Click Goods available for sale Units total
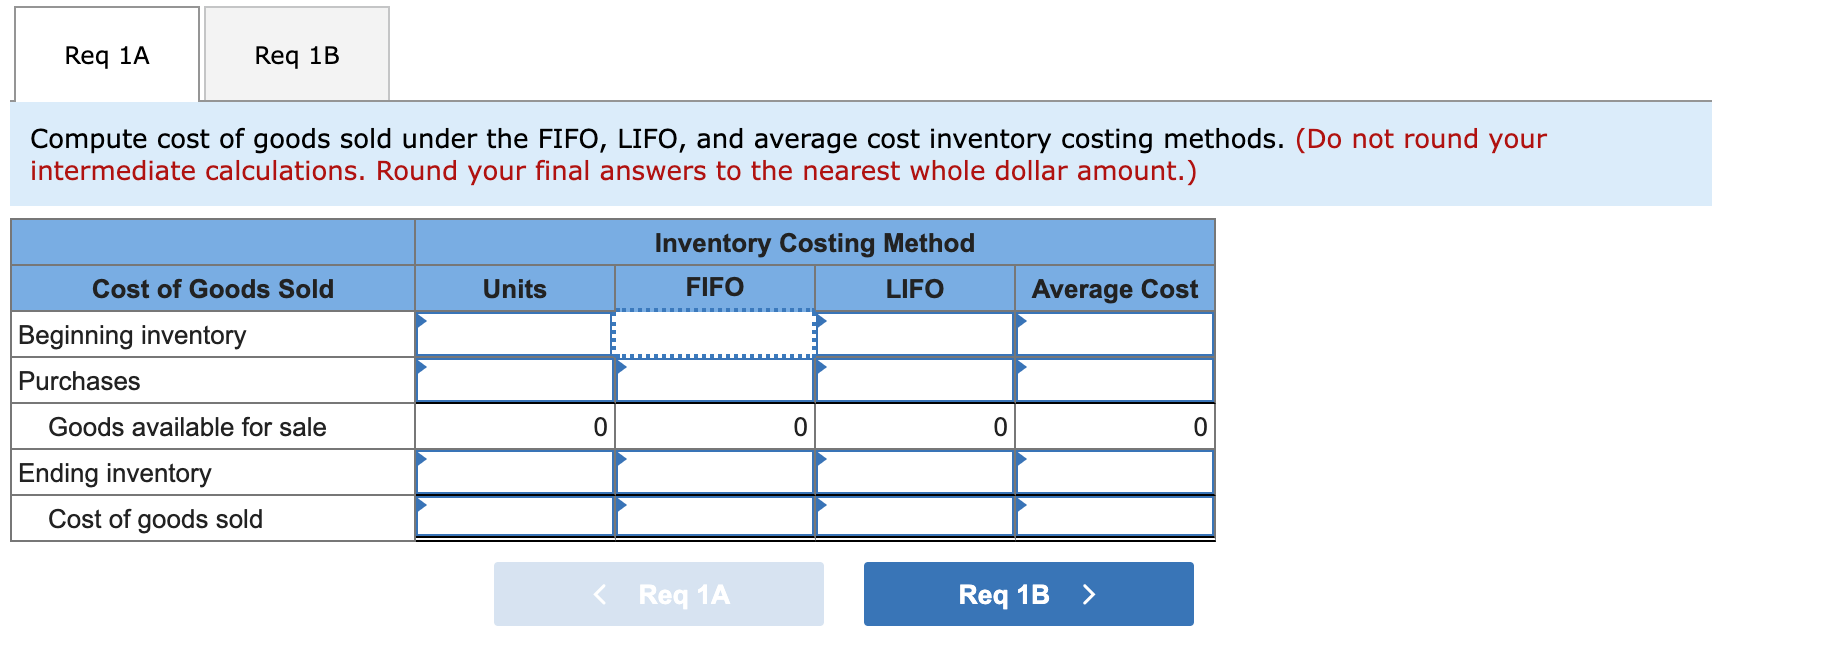The height and width of the screenshot is (658, 1822). coord(514,426)
